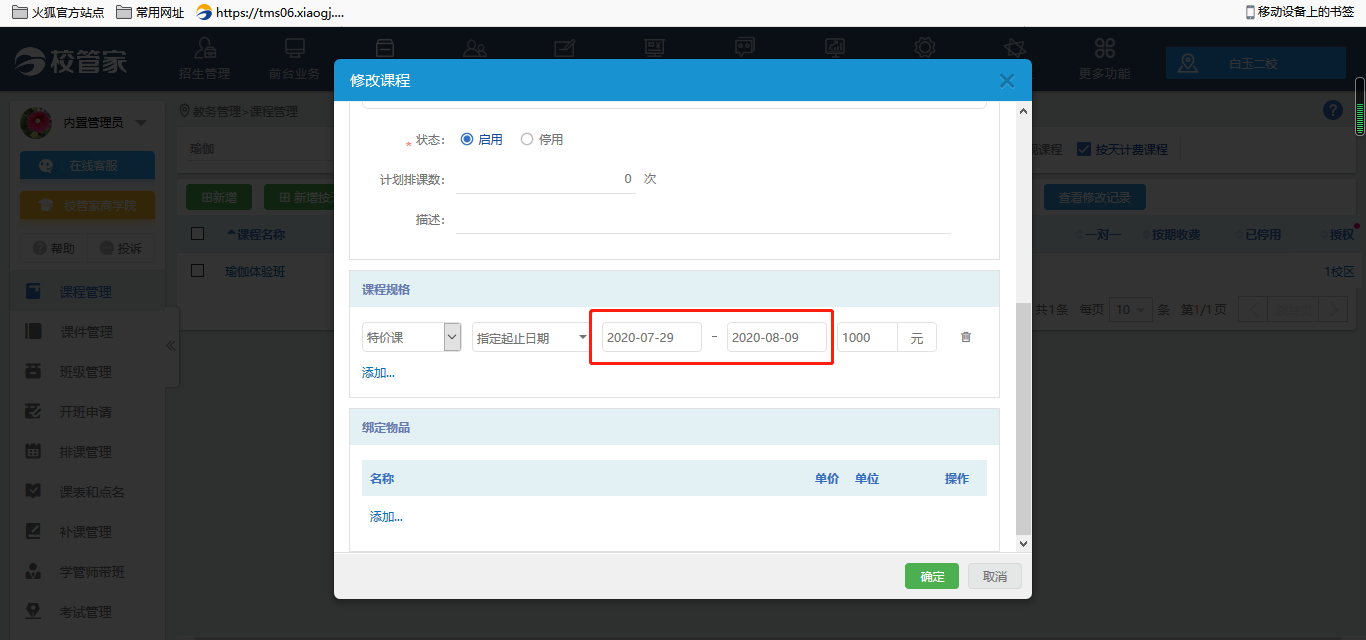Click the 取消 button
Viewport: 1366px width, 640px height.
[x=995, y=576]
